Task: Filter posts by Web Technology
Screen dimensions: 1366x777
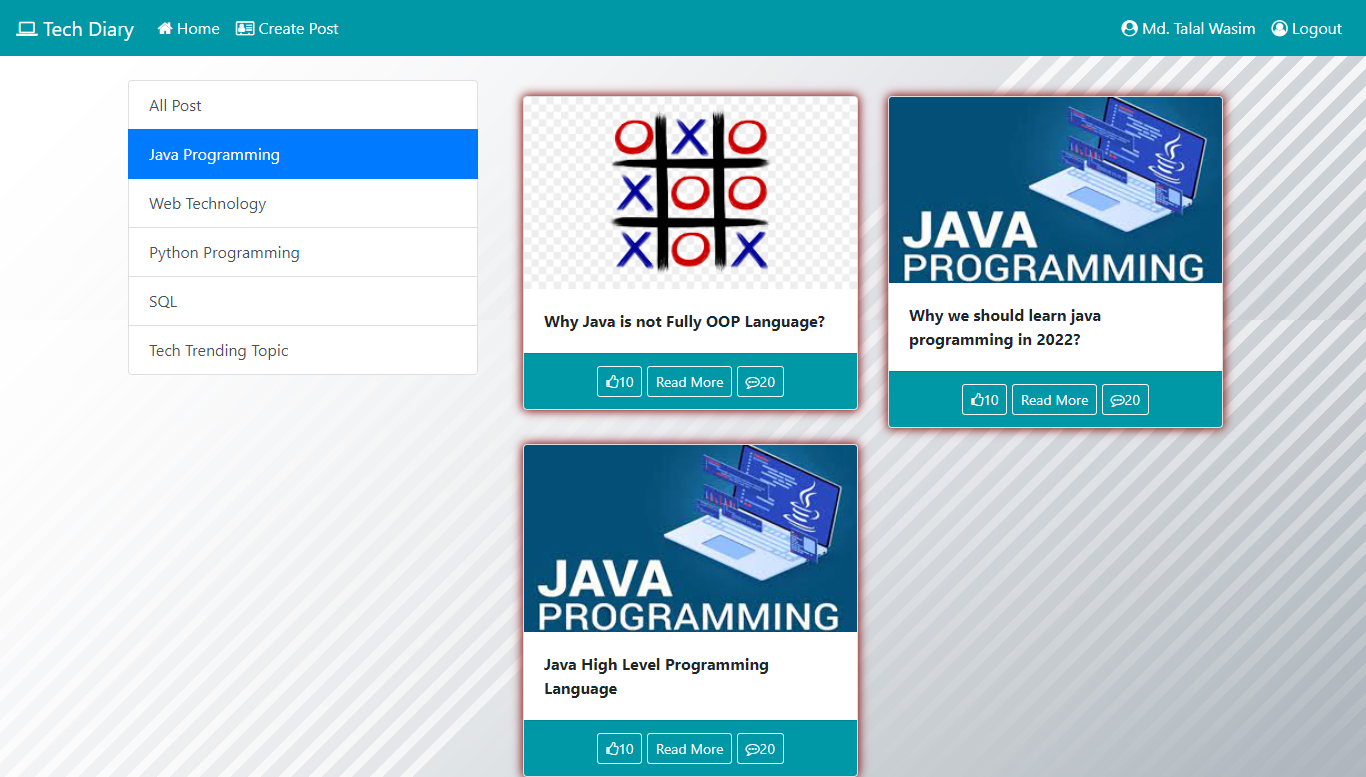Action: [x=303, y=203]
